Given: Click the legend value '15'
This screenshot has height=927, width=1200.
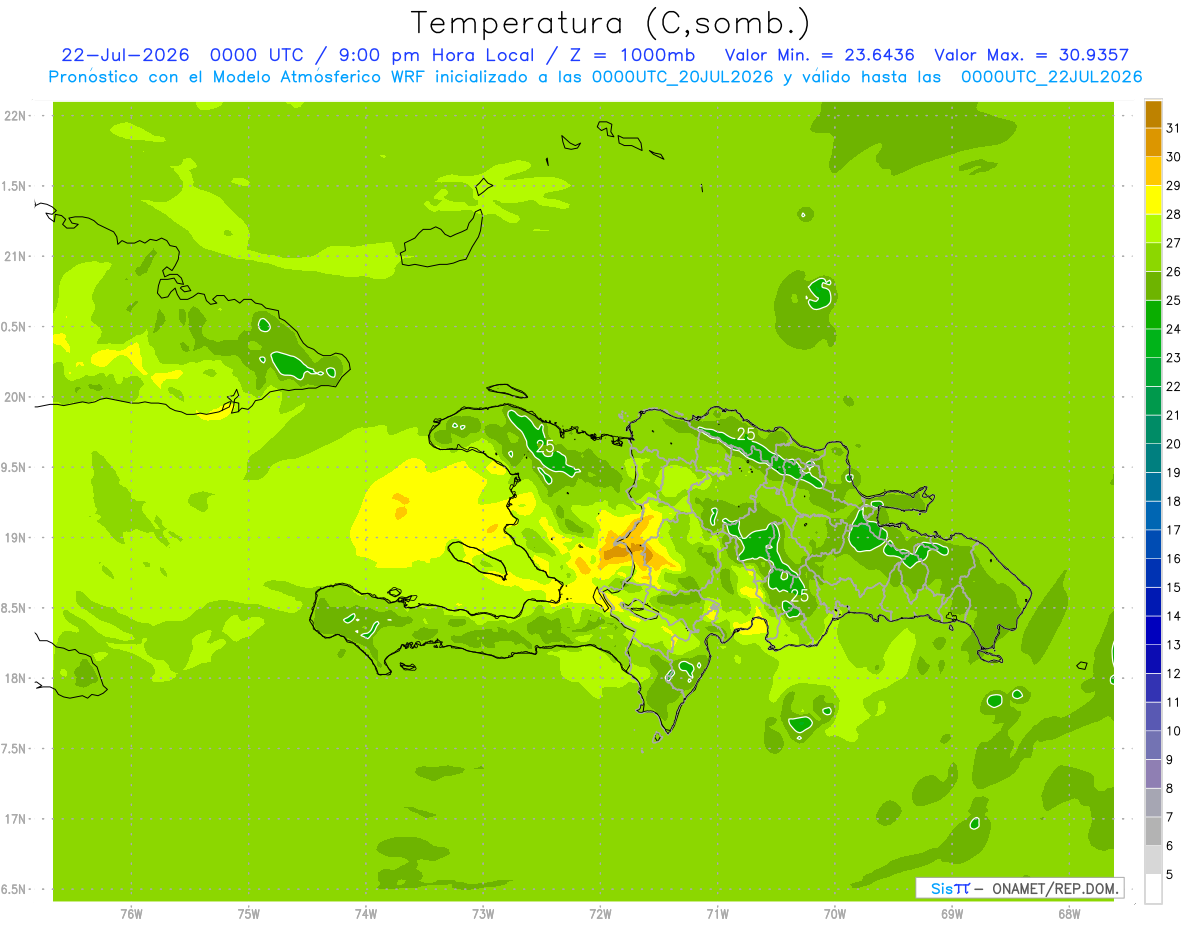Looking at the screenshot, I should point(1174,587).
